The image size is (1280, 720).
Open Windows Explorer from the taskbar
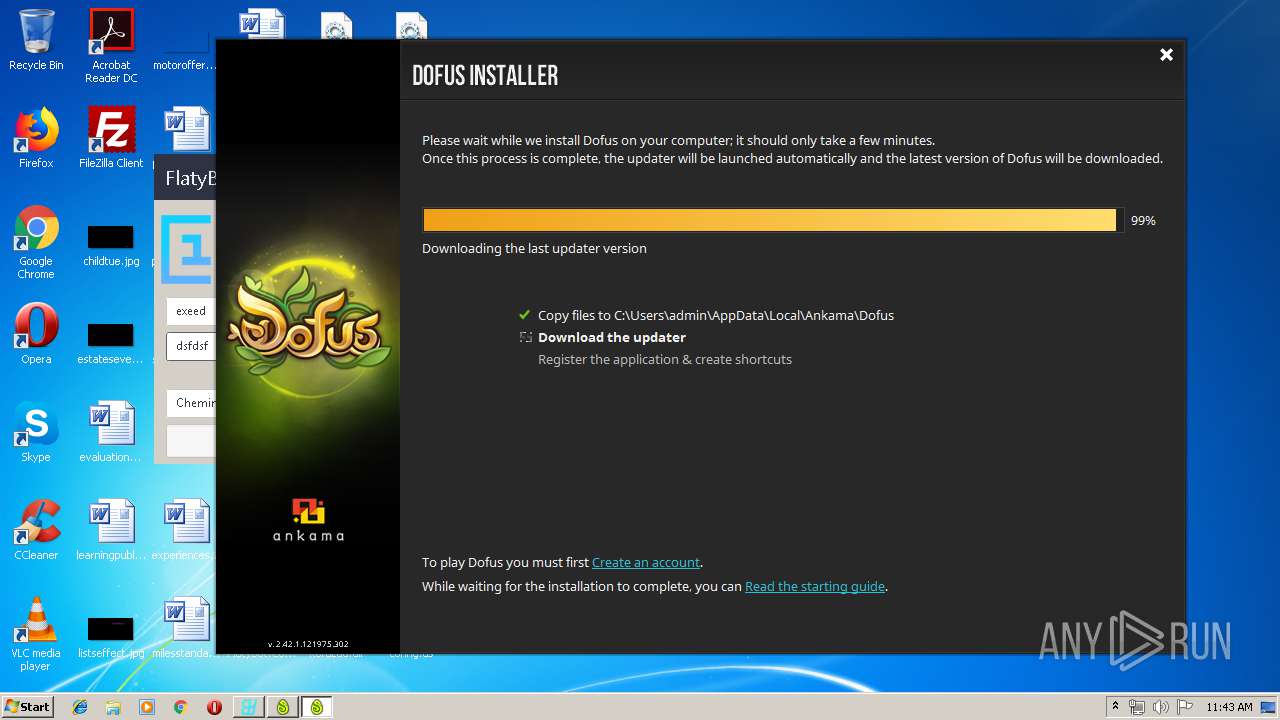pos(113,707)
